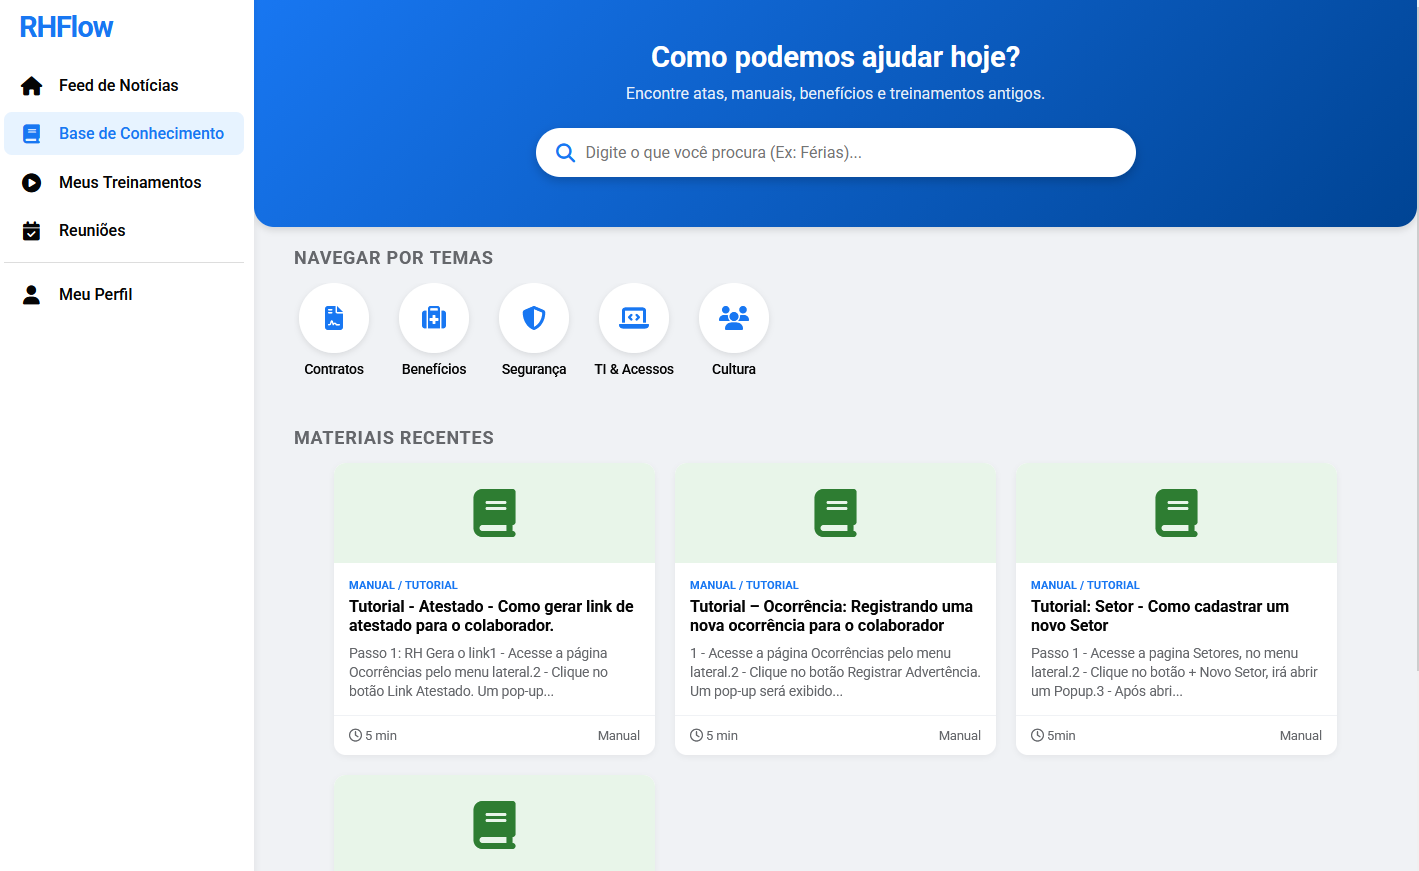Click the search magnifier icon
This screenshot has width=1419, height=871.
[565, 152]
